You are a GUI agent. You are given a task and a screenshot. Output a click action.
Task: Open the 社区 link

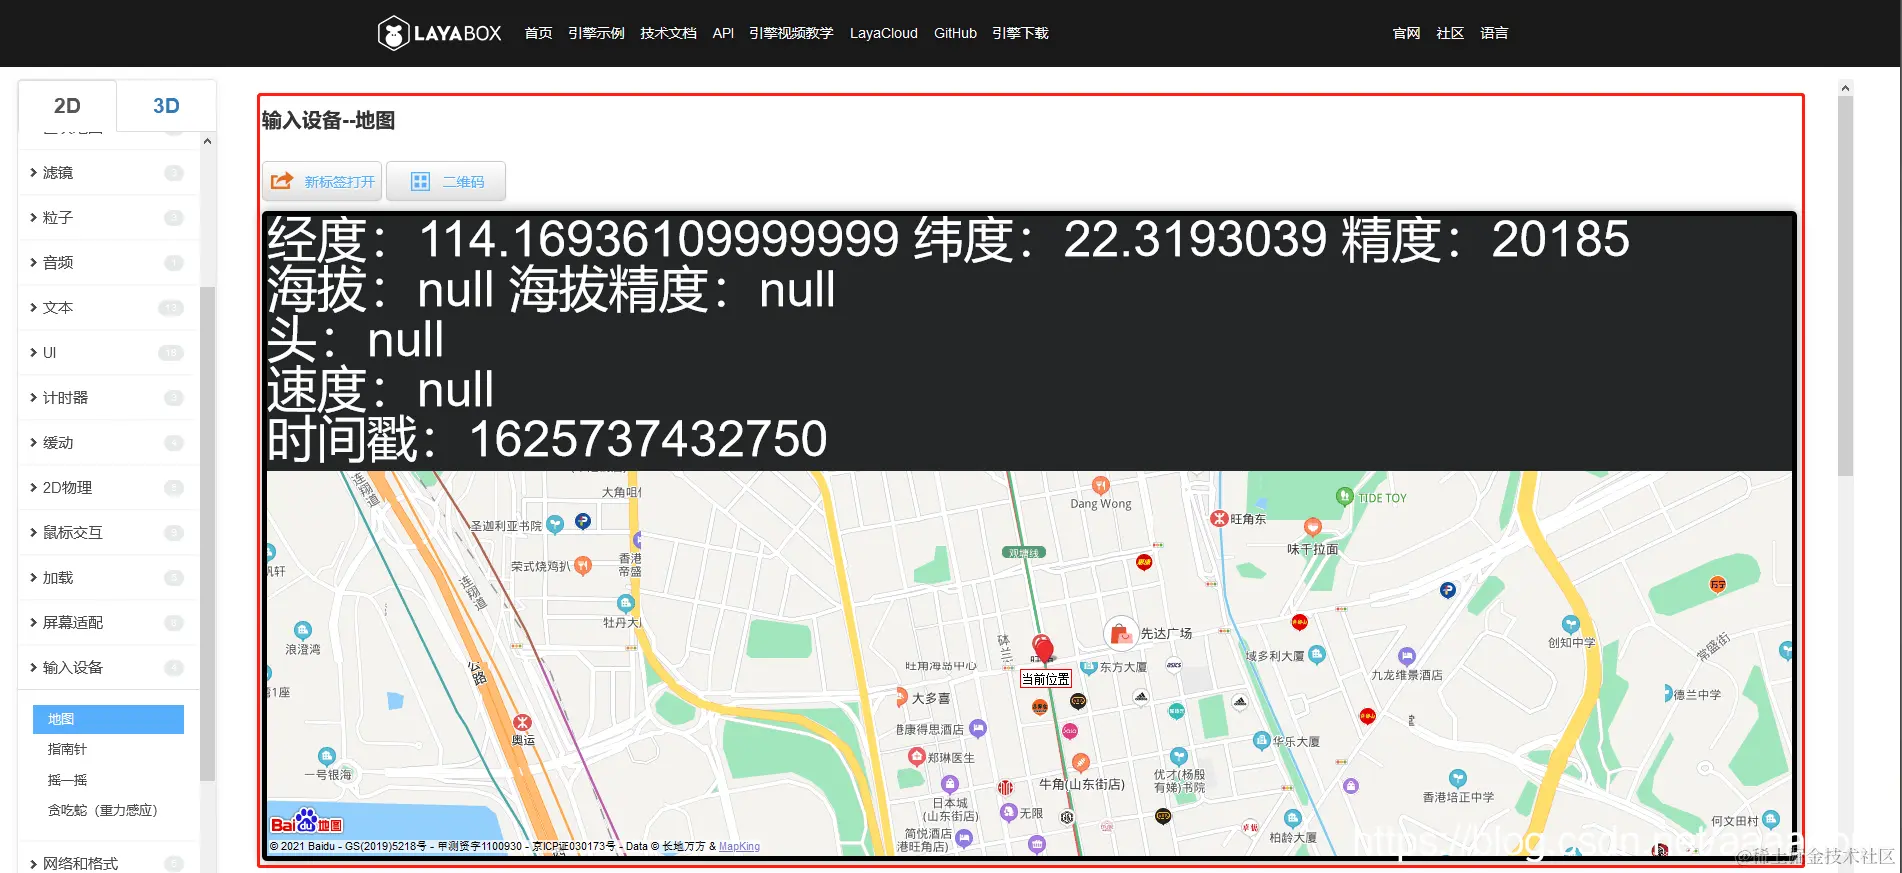click(x=1450, y=33)
